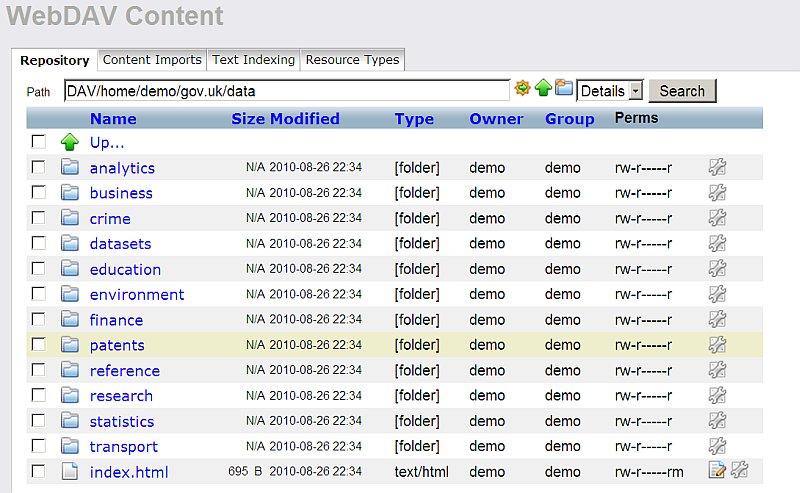This screenshot has height=493, width=800.
Task: Open properties wrench for index.html
Action: click(739, 471)
